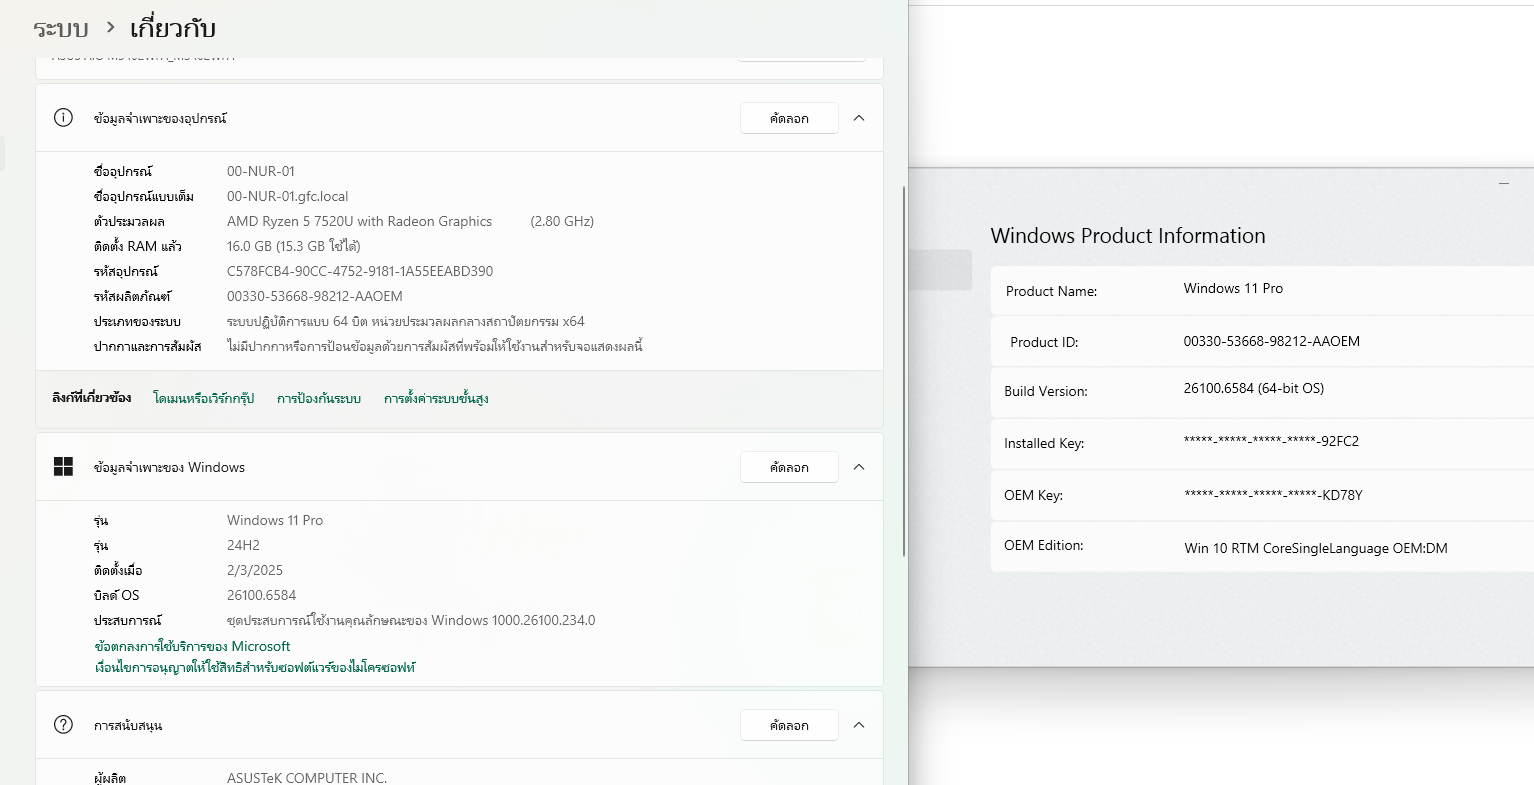1534x785 pixels.
Task: Open the Microsoft services agreement link
Action: [192, 646]
